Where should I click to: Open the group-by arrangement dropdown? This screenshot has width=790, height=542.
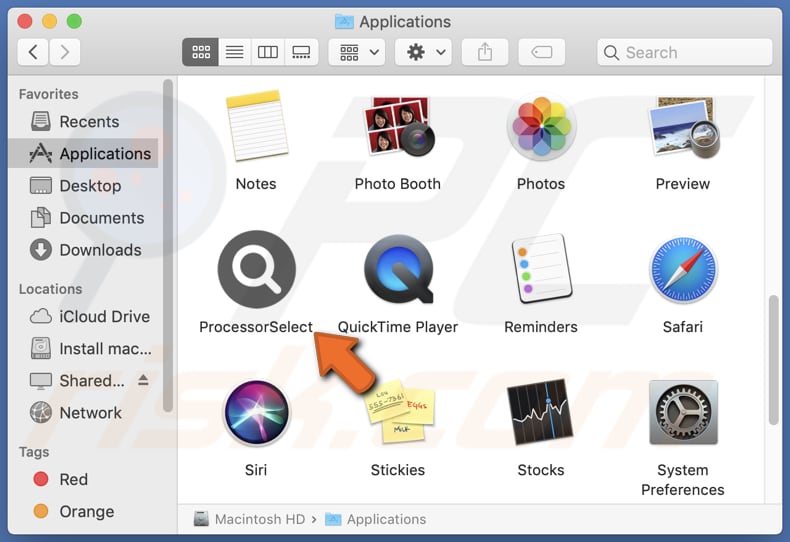[357, 52]
